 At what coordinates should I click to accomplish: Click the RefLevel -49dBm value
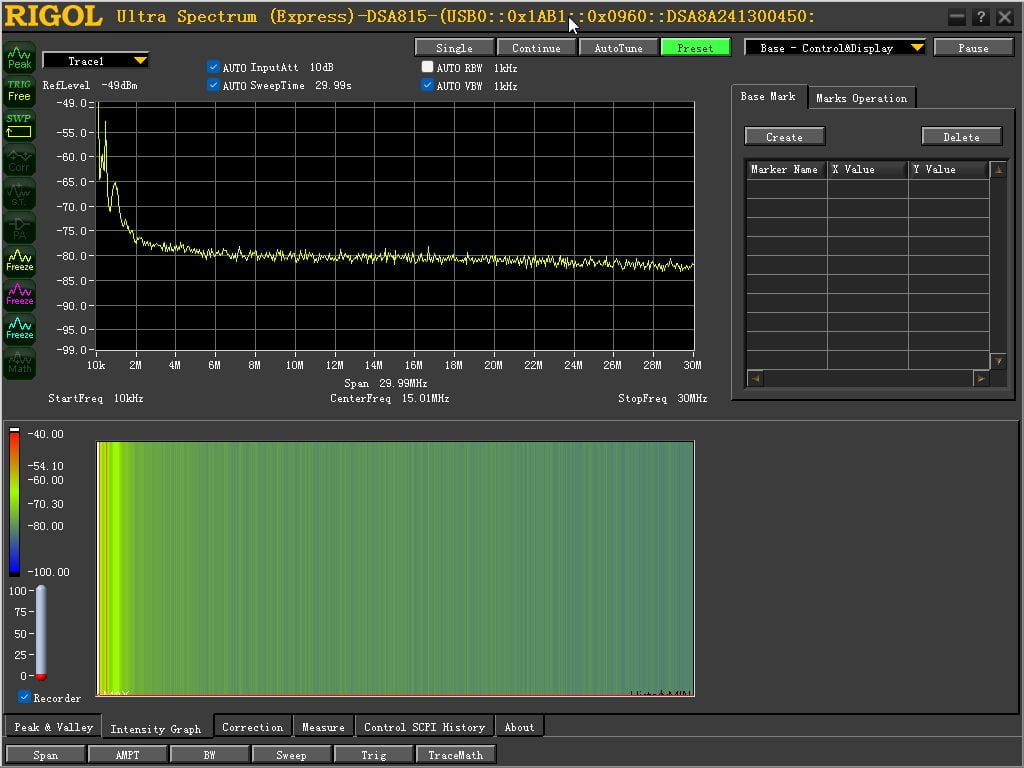click(119, 86)
